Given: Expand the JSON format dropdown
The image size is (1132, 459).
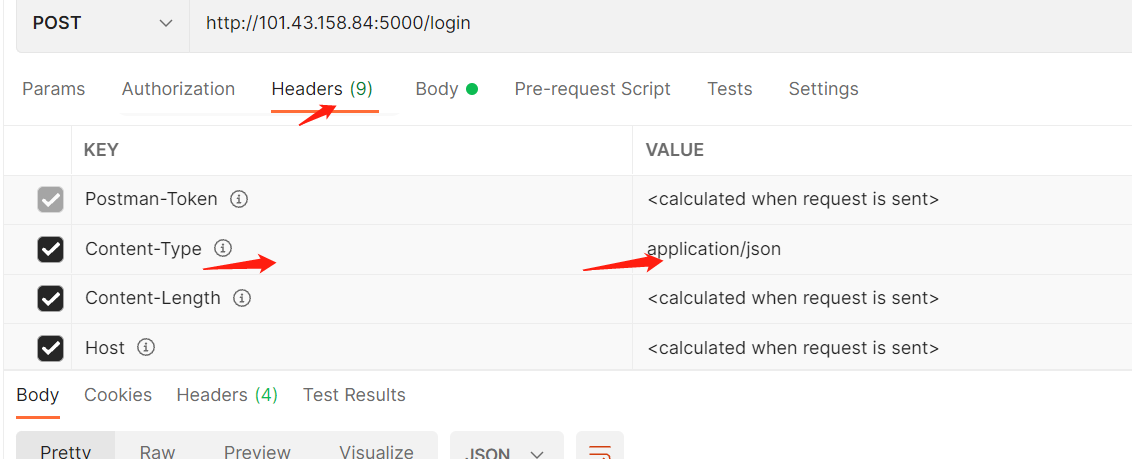Looking at the screenshot, I should (505, 451).
